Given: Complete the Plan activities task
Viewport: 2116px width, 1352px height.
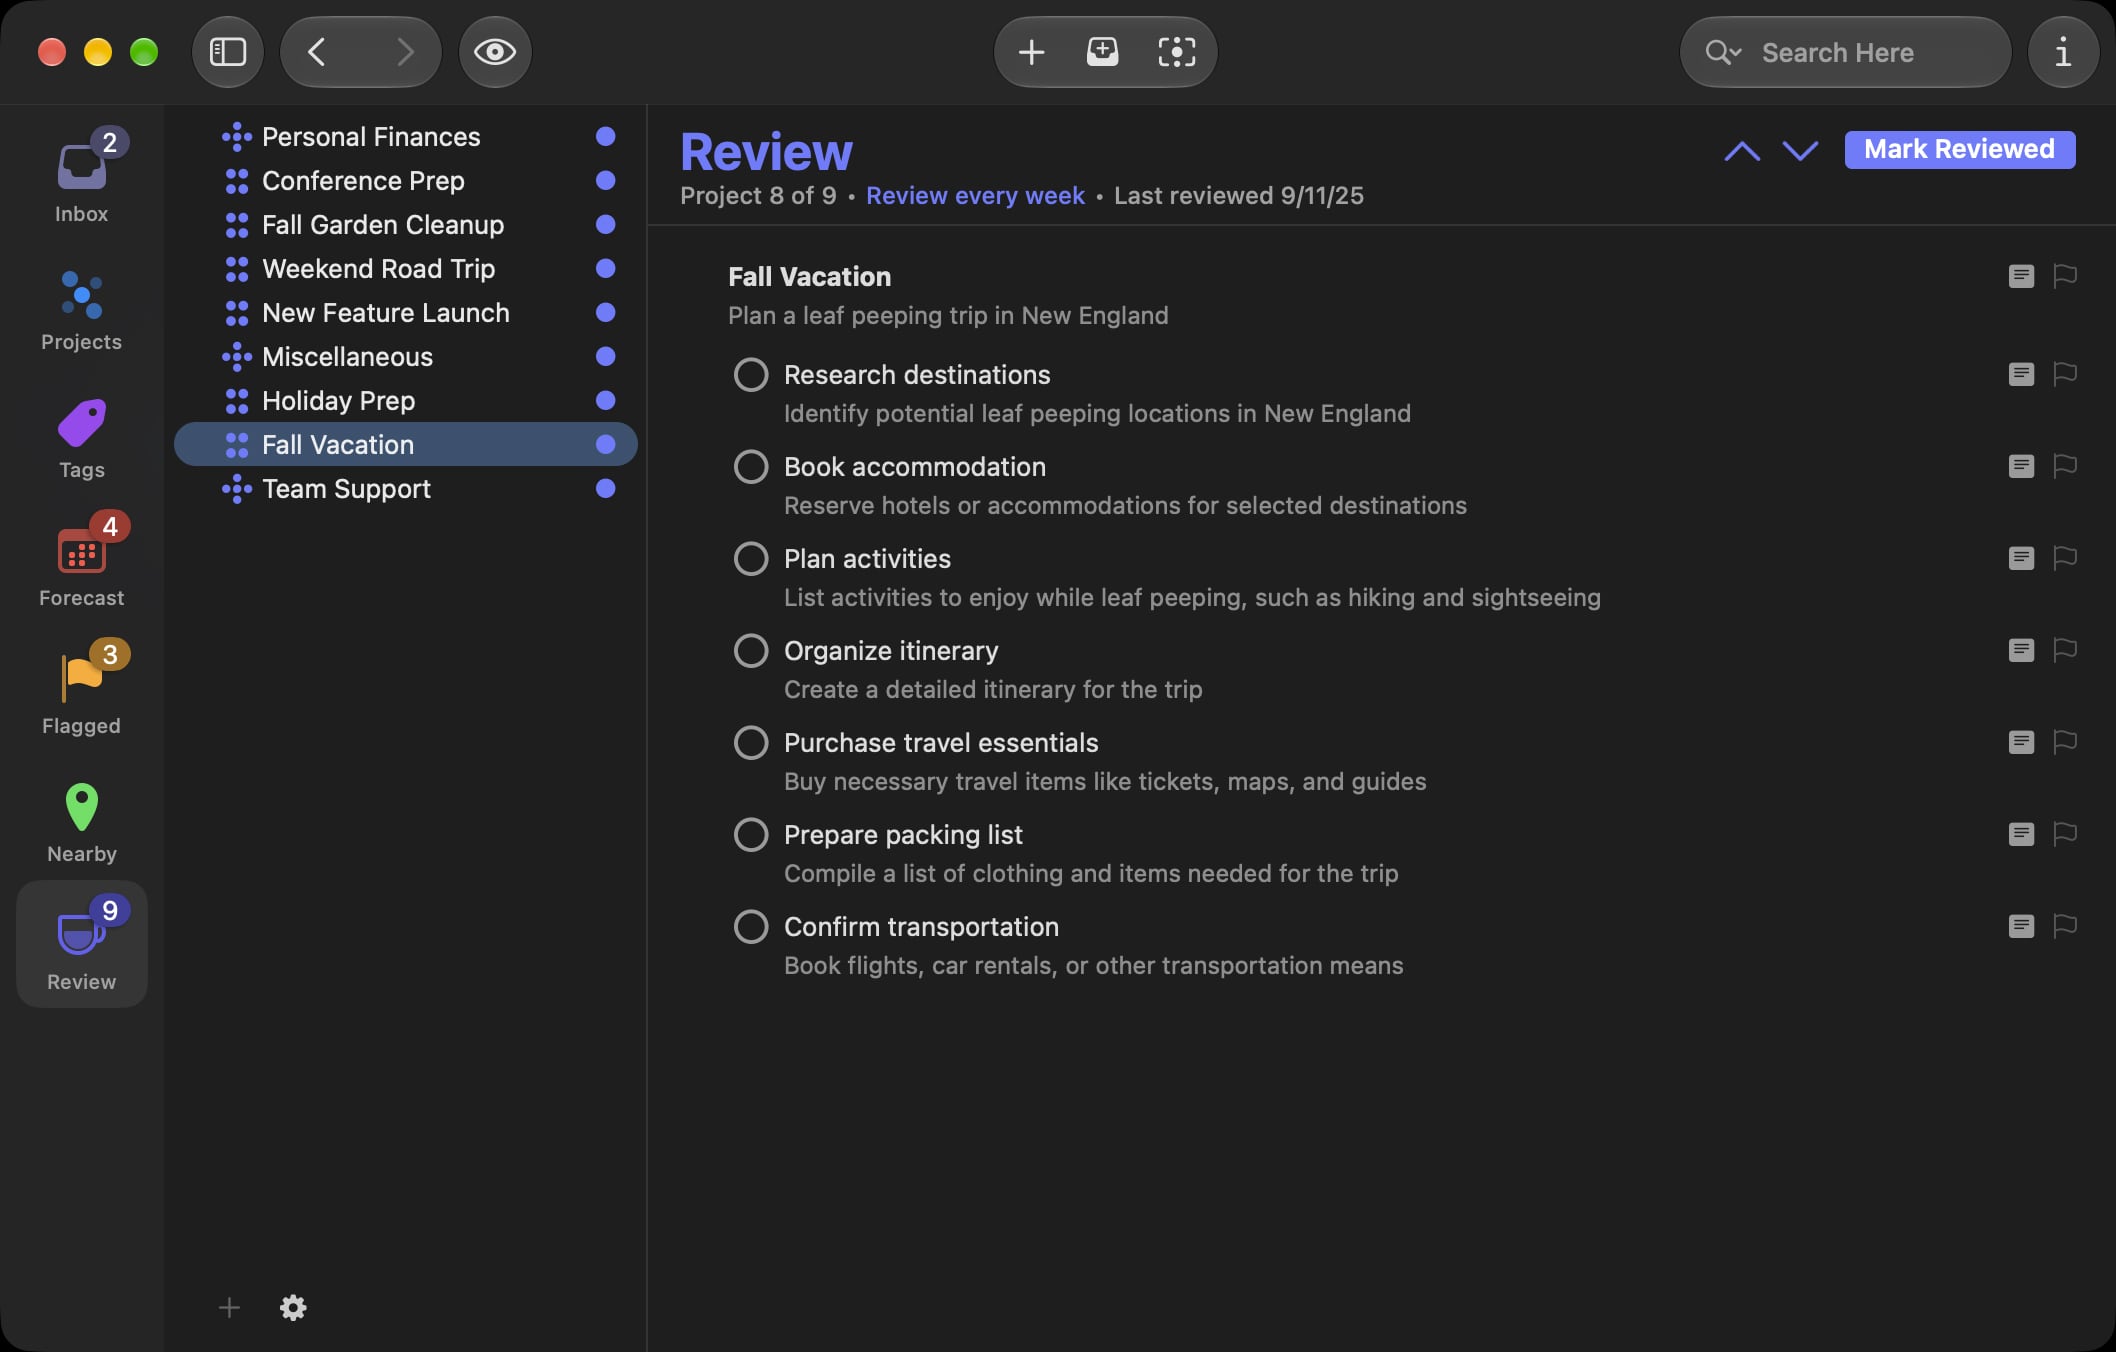Looking at the screenshot, I should click(751, 558).
